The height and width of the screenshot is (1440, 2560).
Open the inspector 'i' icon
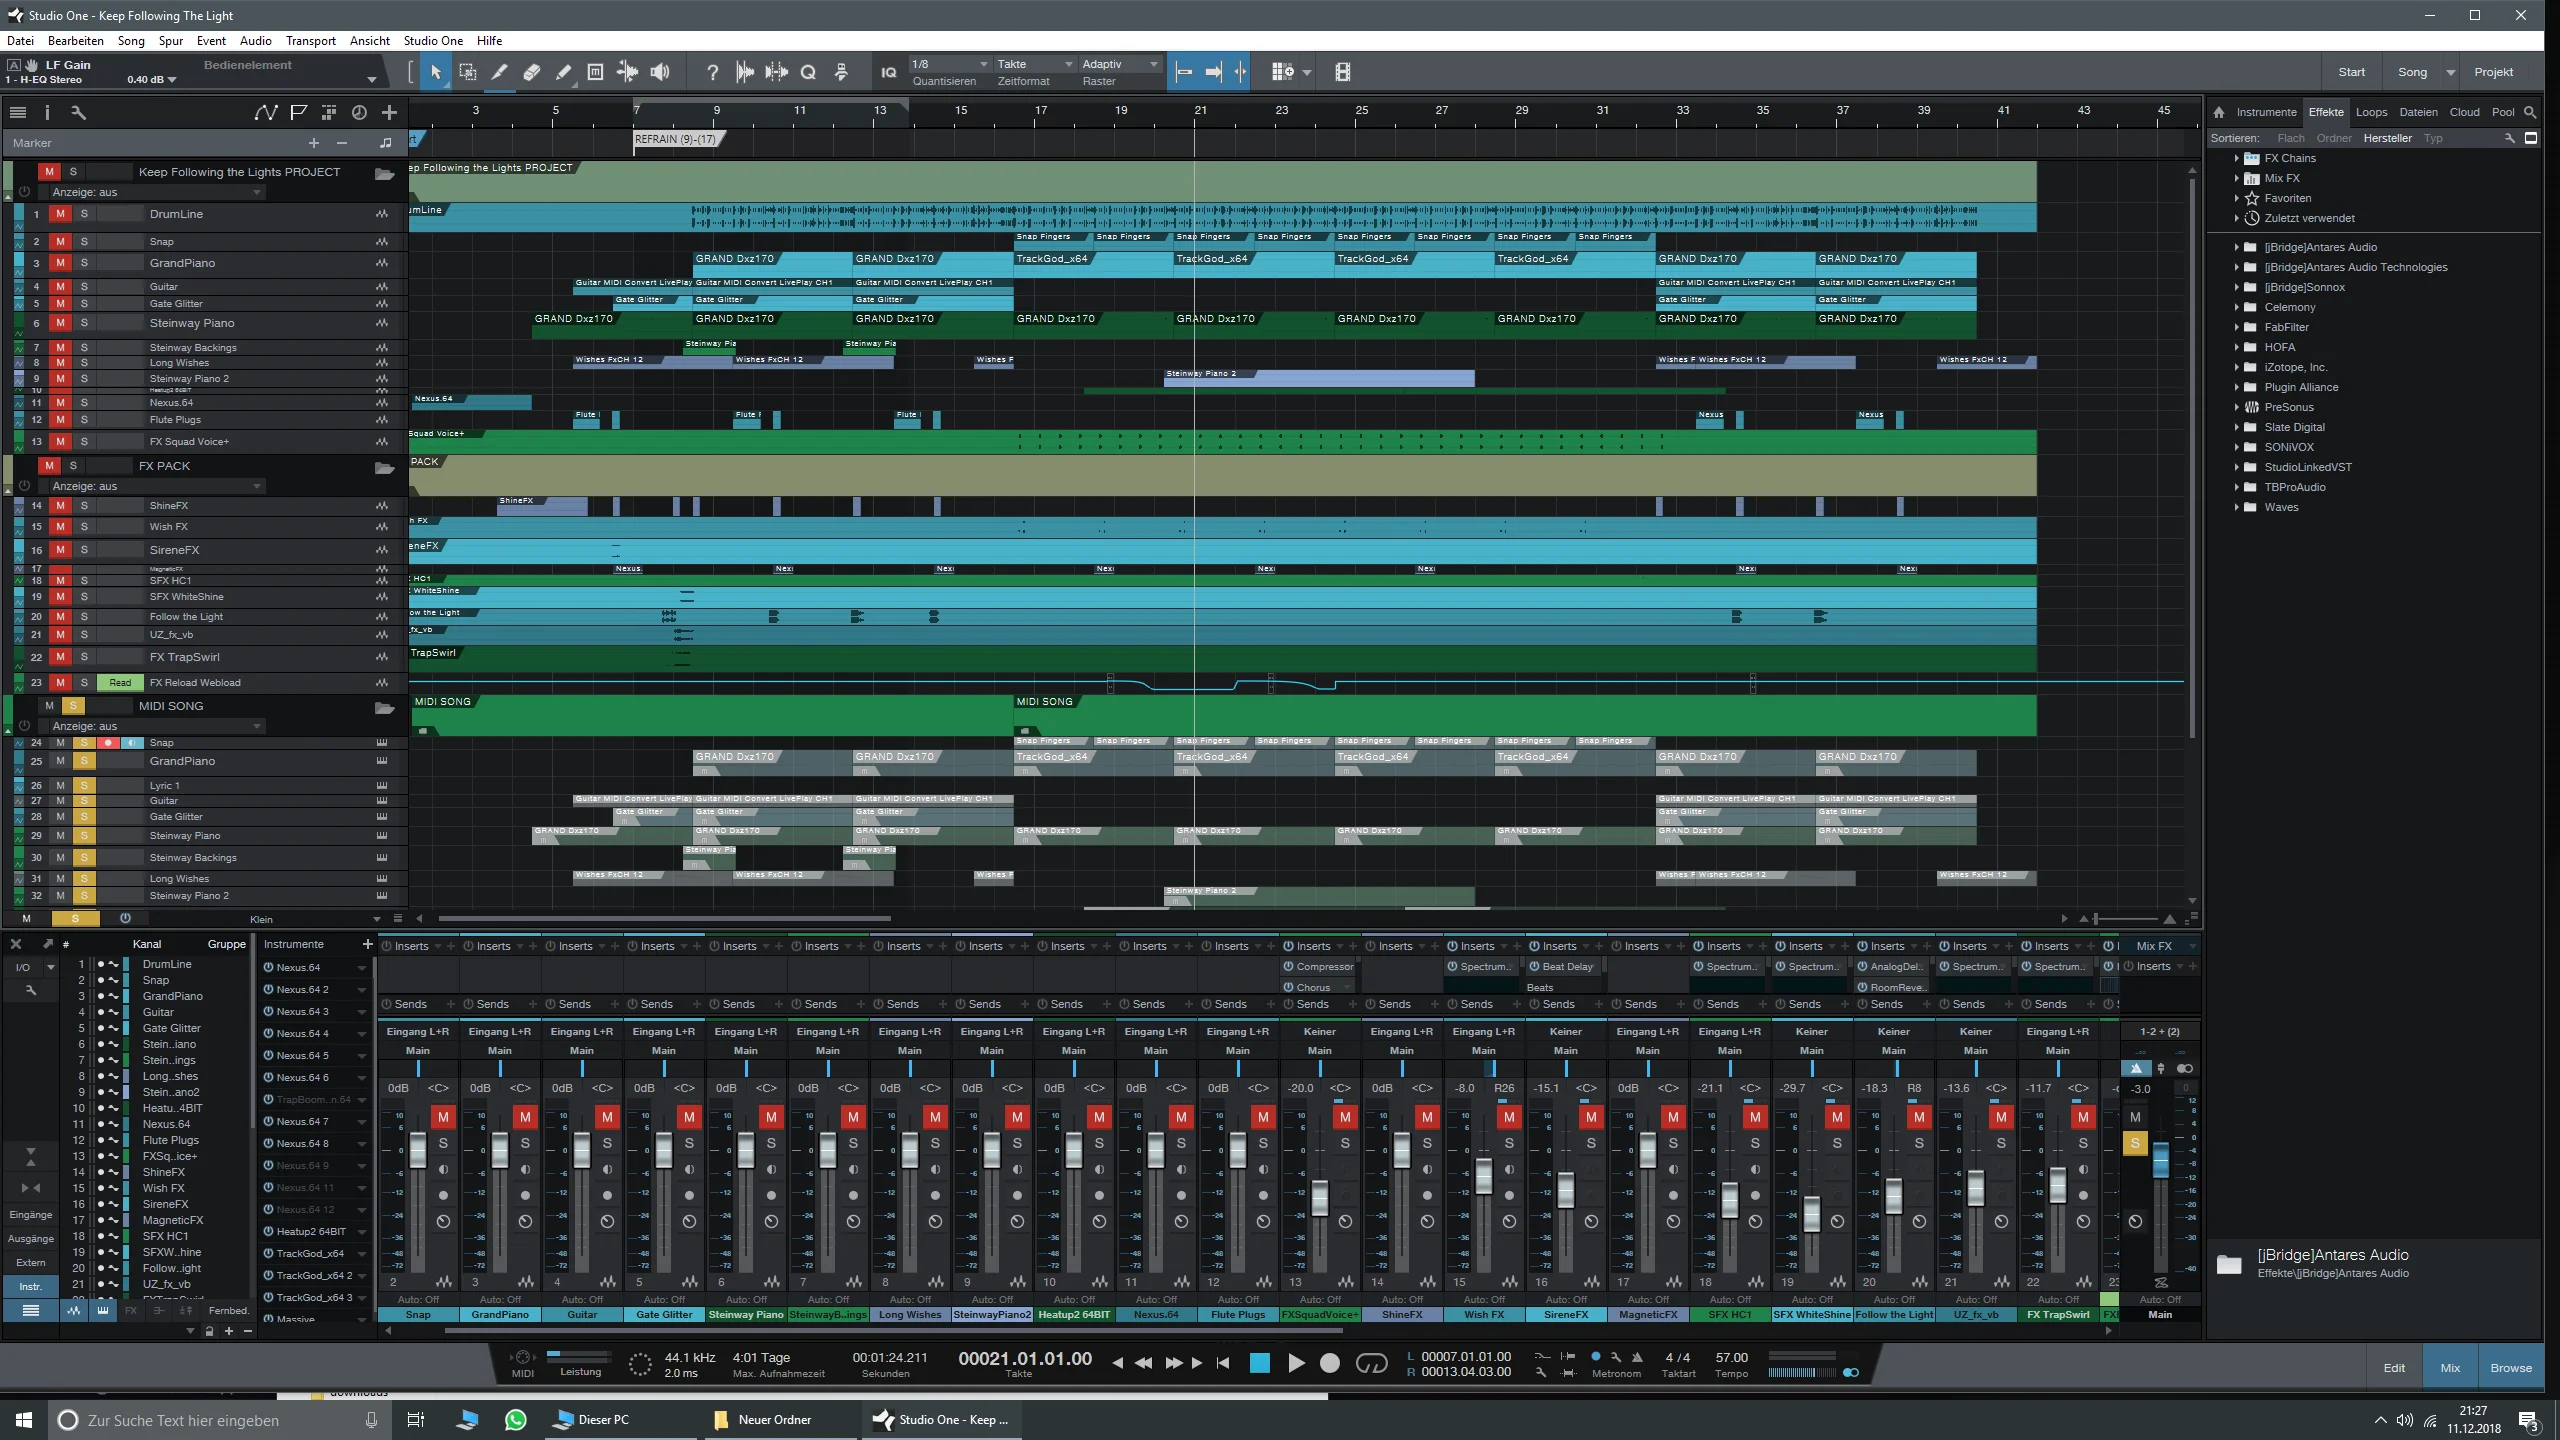tap(47, 112)
